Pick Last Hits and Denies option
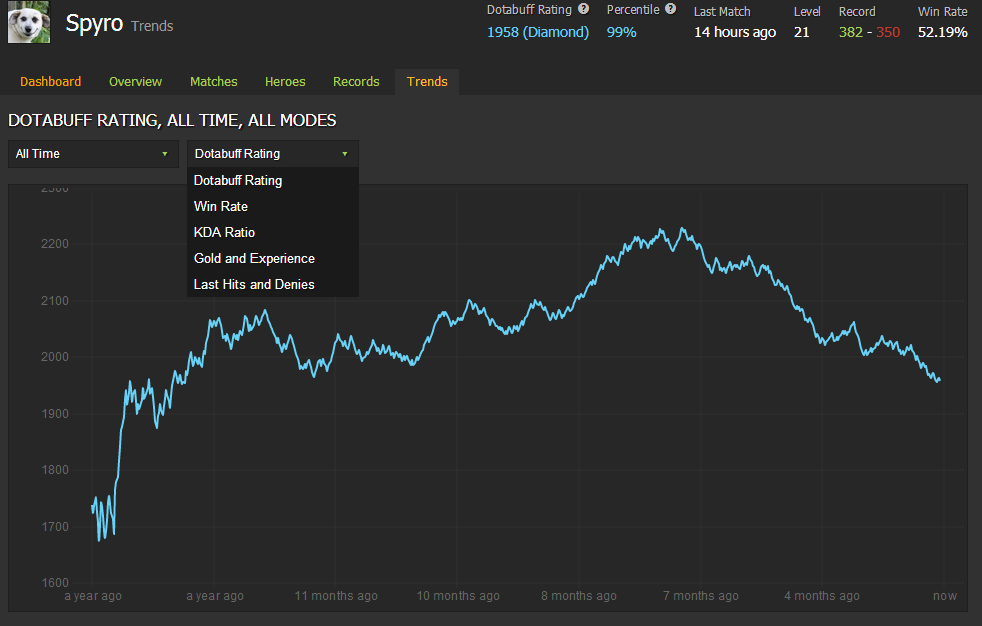982x626 pixels. tap(254, 285)
